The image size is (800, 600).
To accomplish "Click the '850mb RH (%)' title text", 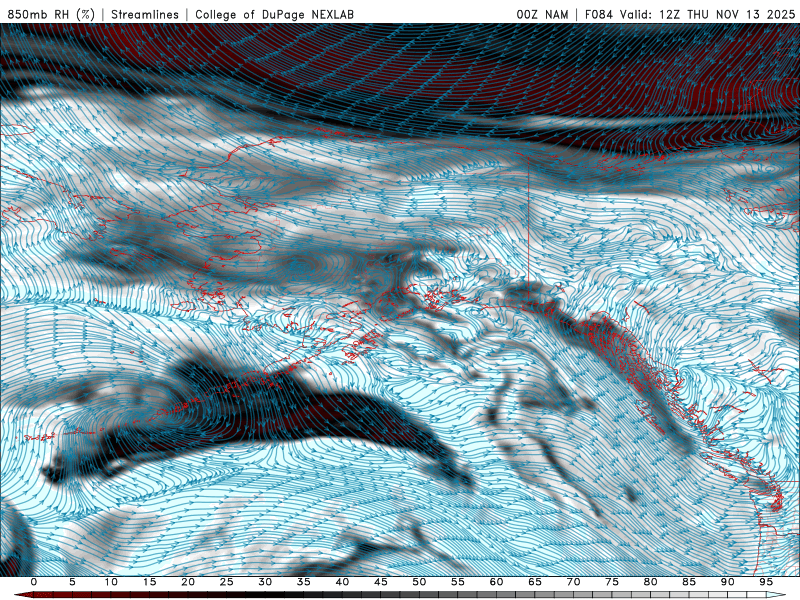I will point(51,14).
